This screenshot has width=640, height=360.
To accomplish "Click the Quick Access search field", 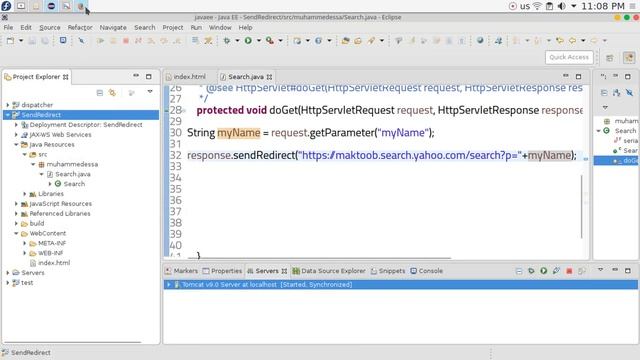I will coord(569,57).
